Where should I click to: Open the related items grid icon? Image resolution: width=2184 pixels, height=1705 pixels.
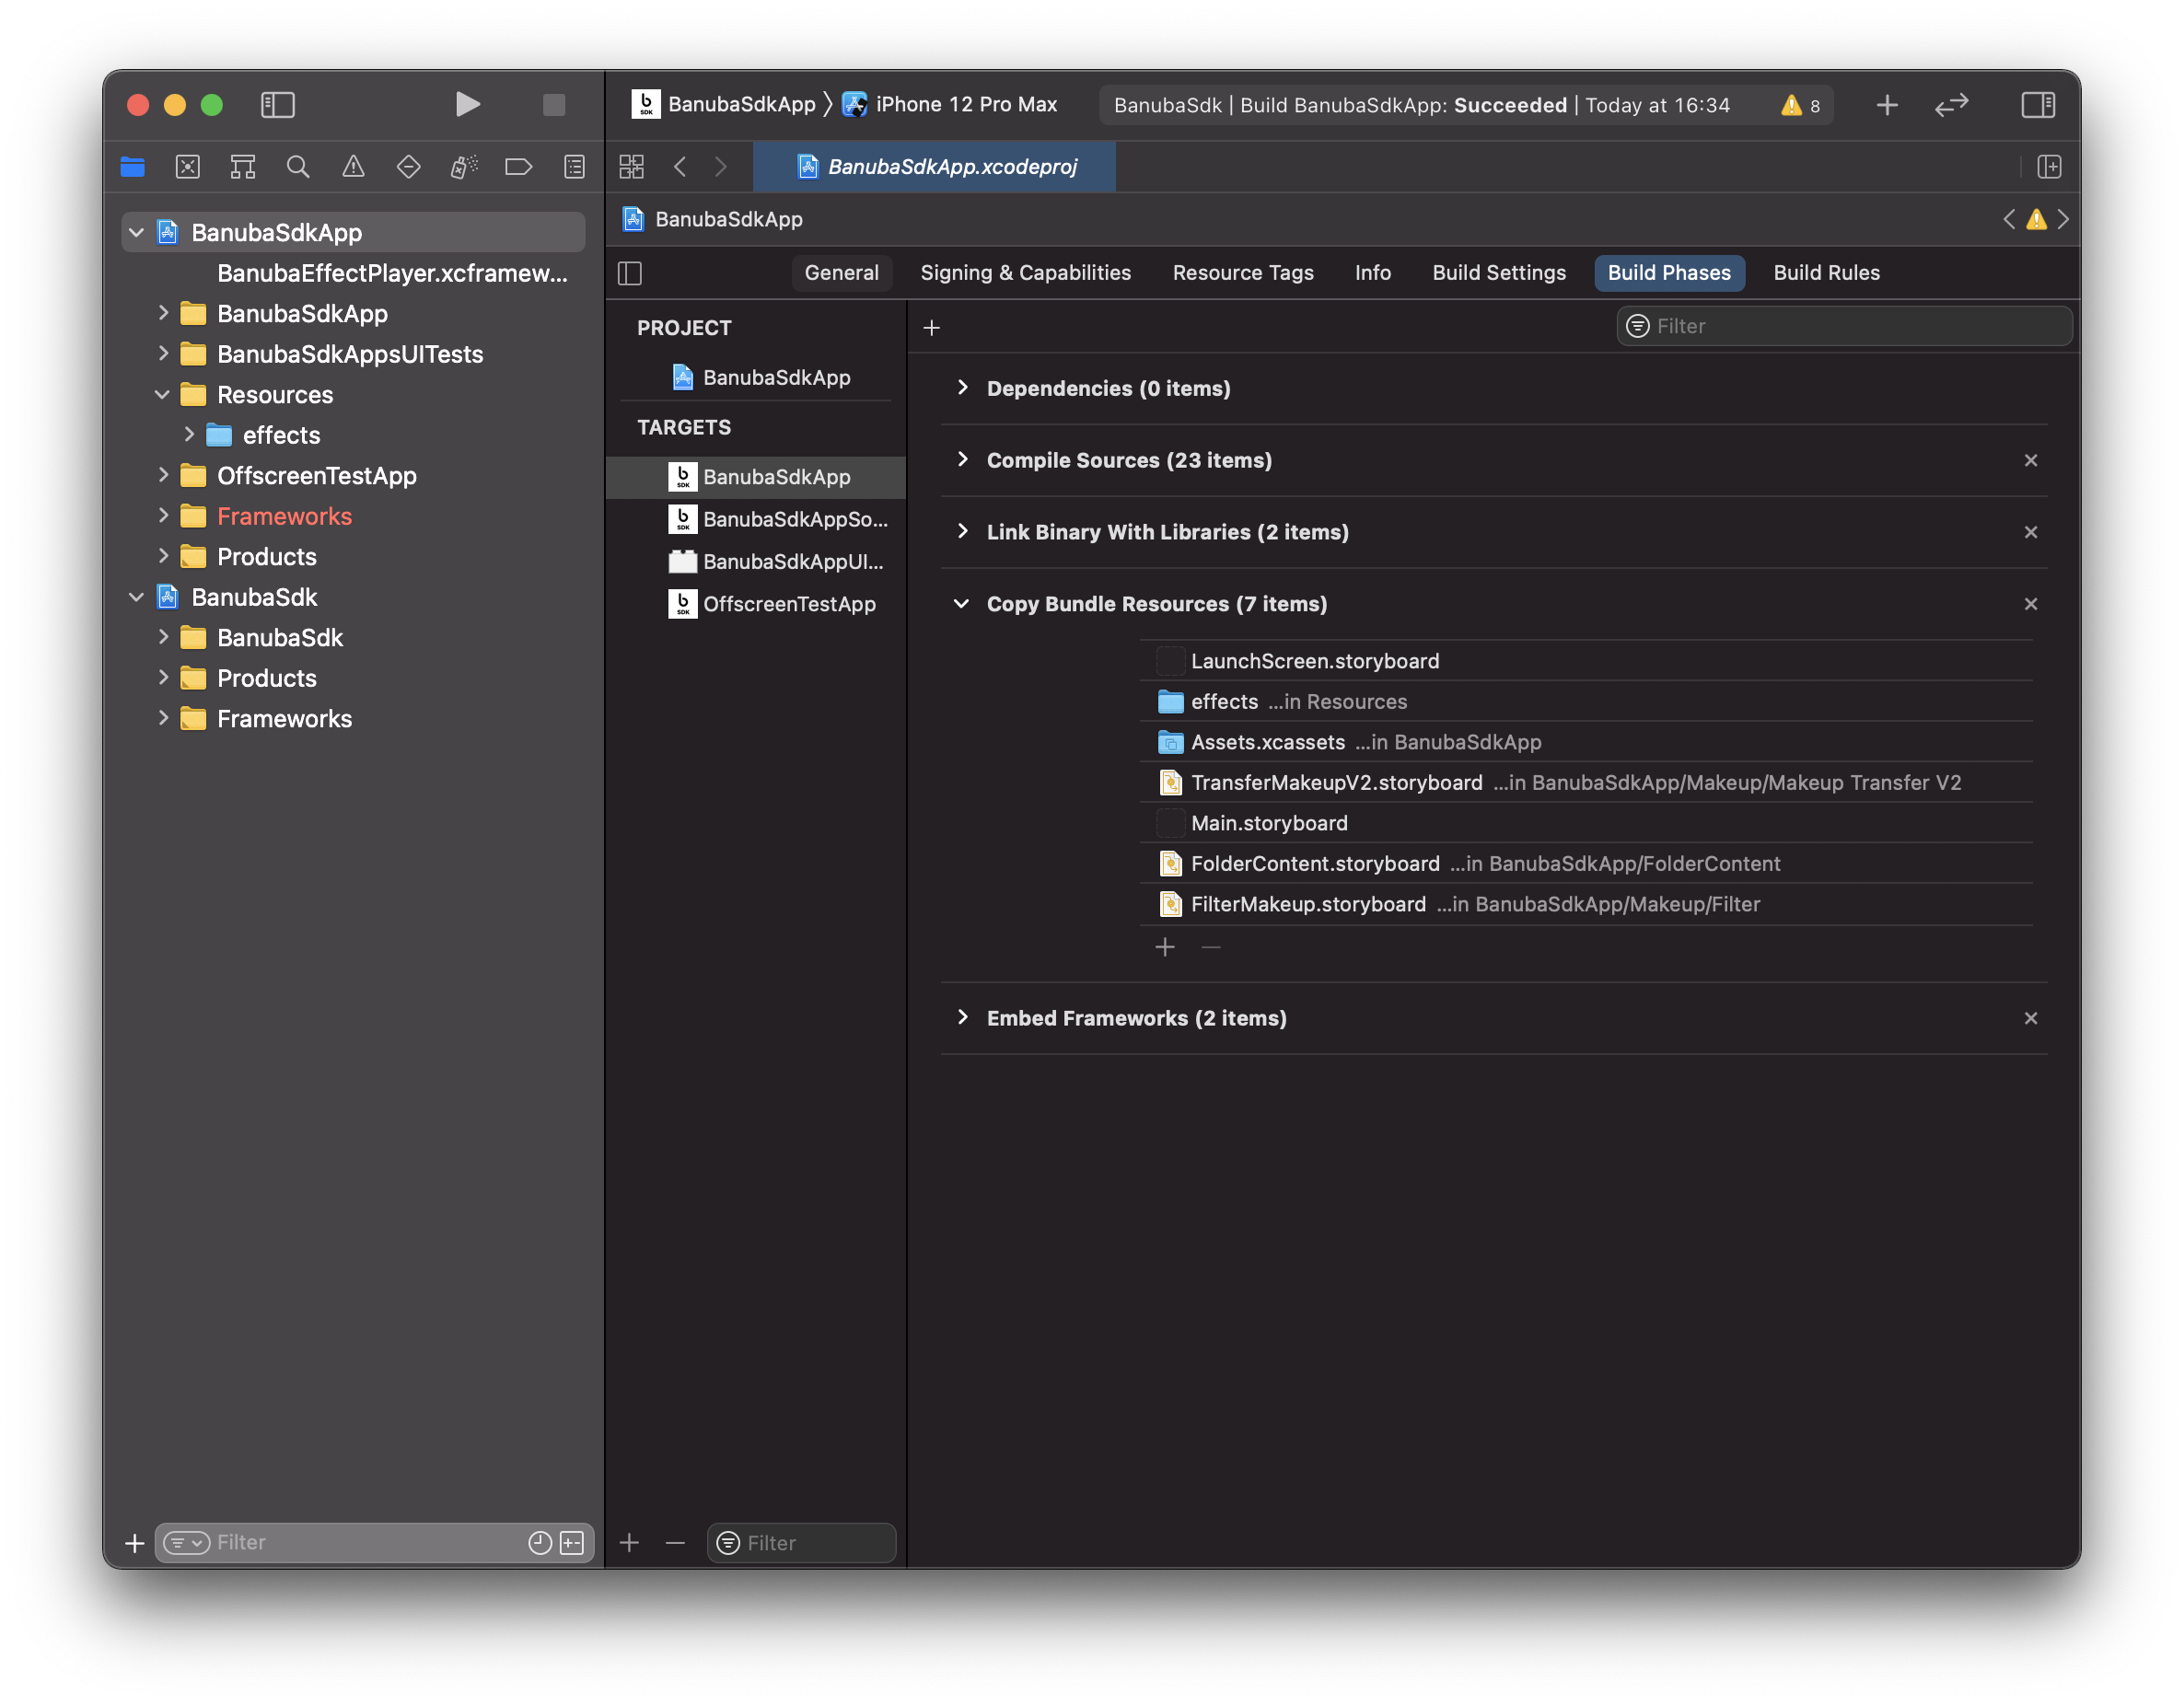pos(632,167)
